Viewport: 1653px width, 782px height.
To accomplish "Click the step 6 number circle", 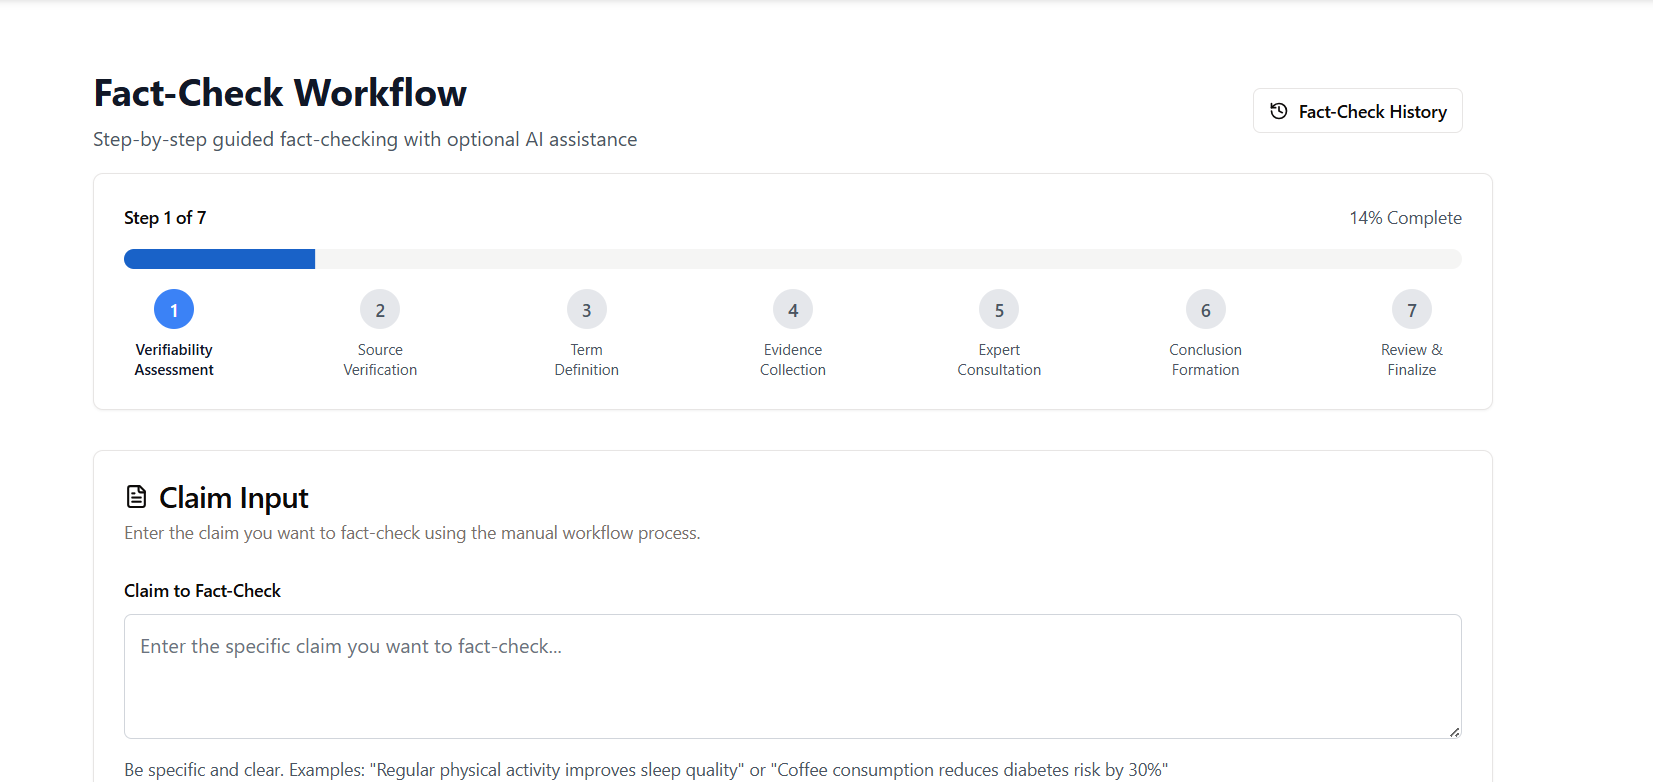I will click(1205, 310).
